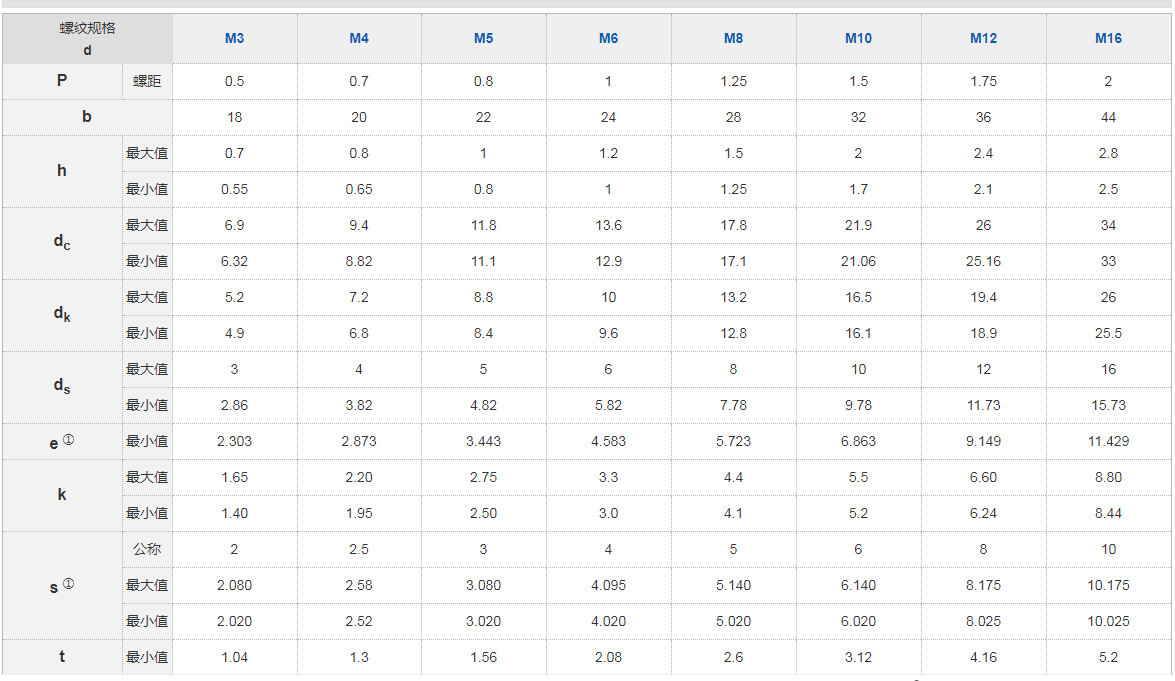The height and width of the screenshot is (681, 1175).
Task: Open the M4 thread size link
Action: click(359, 38)
